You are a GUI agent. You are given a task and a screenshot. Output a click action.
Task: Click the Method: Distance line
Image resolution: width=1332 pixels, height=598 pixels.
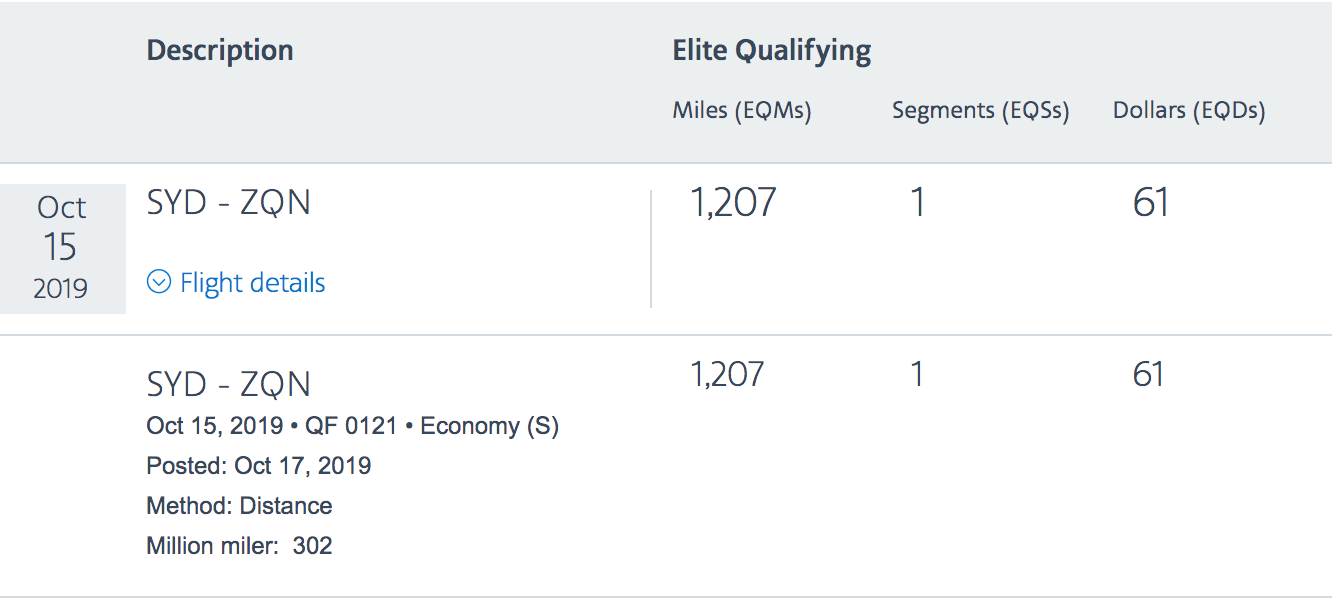[x=240, y=506]
